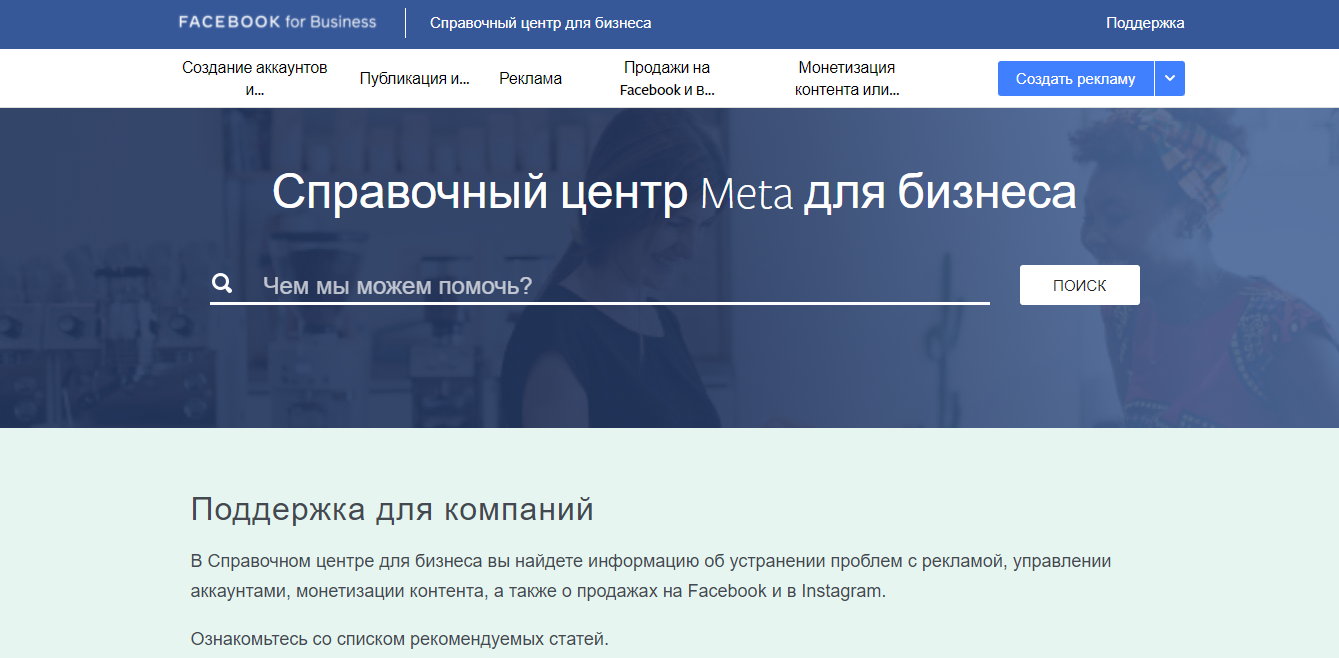Click the FACEBOOK for Business logo
Viewport: 1339px width, 658px height.
pyautogui.click(x=277, y=22)
